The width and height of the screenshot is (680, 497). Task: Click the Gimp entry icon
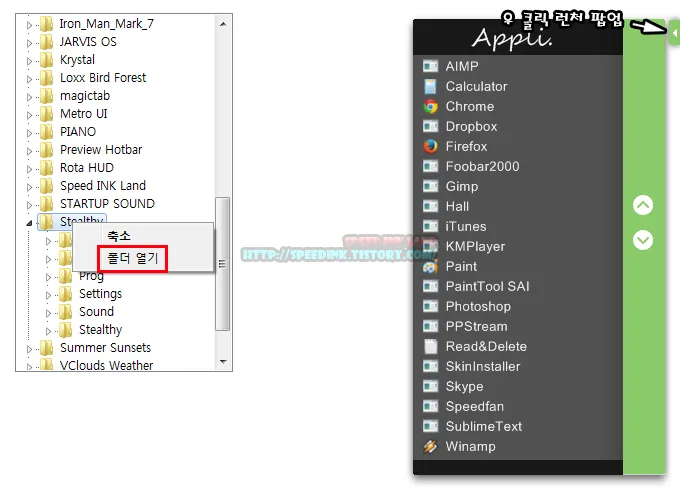[x=430, y=186]
